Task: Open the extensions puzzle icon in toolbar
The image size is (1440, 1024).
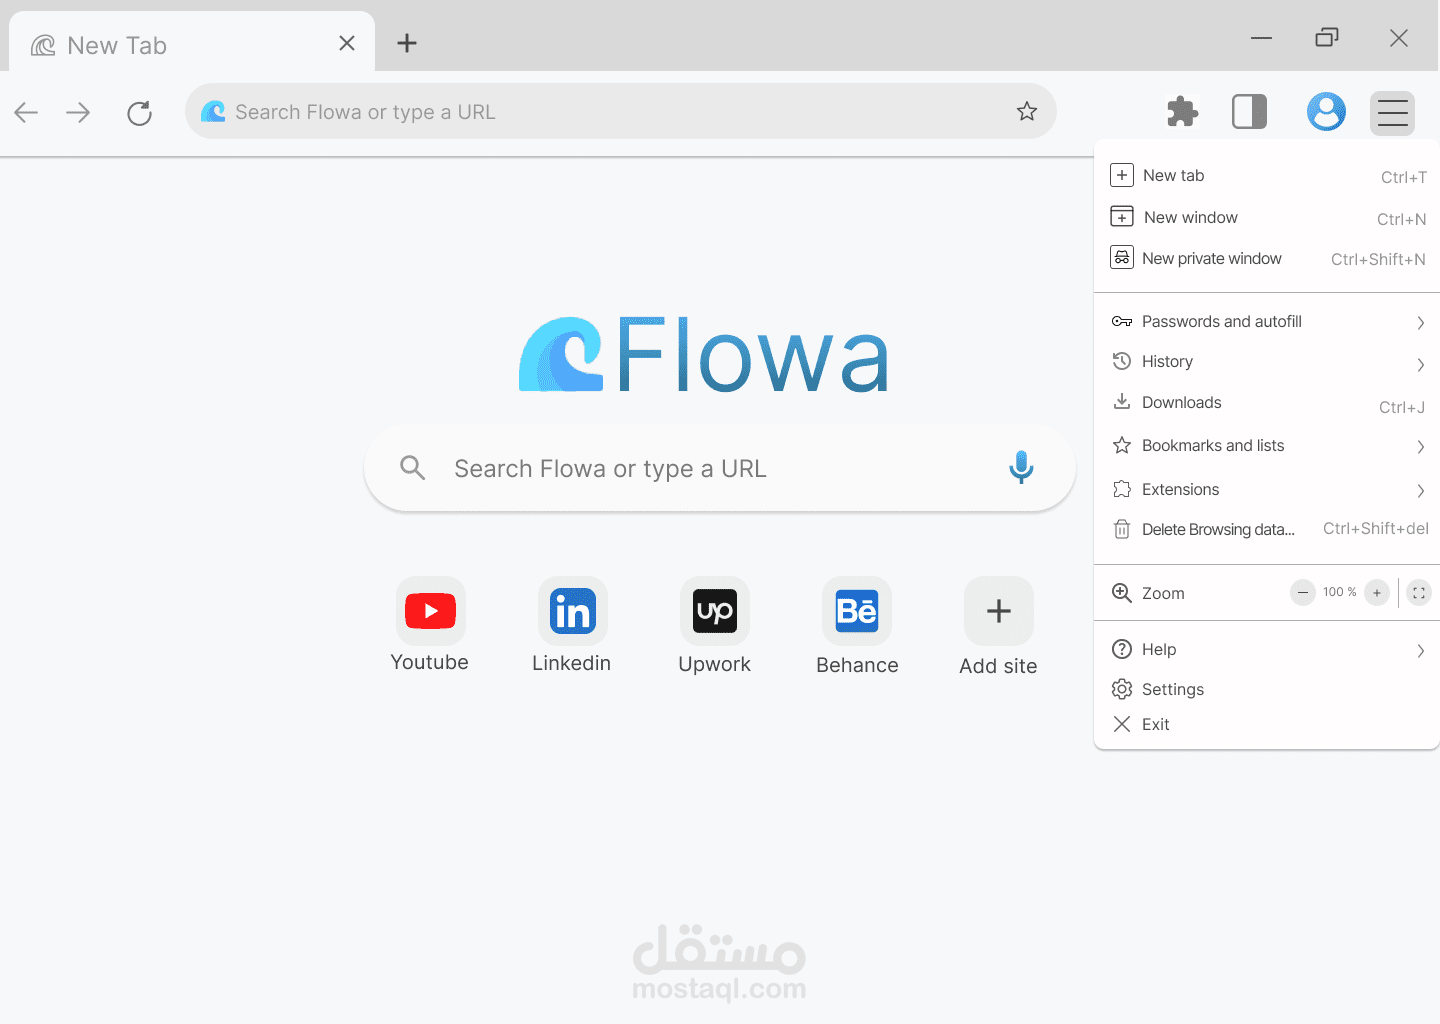Action: tap(1182, 111)
